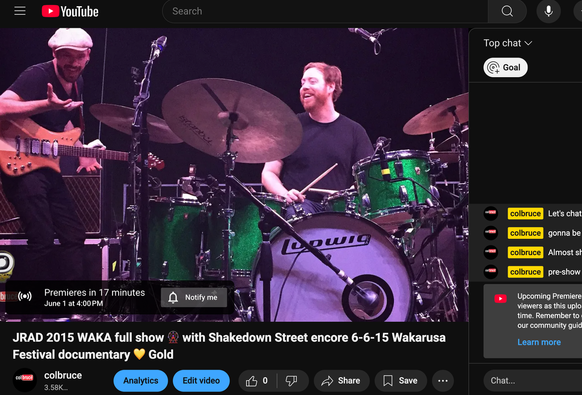
Task: Go to YouTube home via logo
Action: [x=70, y=12]
